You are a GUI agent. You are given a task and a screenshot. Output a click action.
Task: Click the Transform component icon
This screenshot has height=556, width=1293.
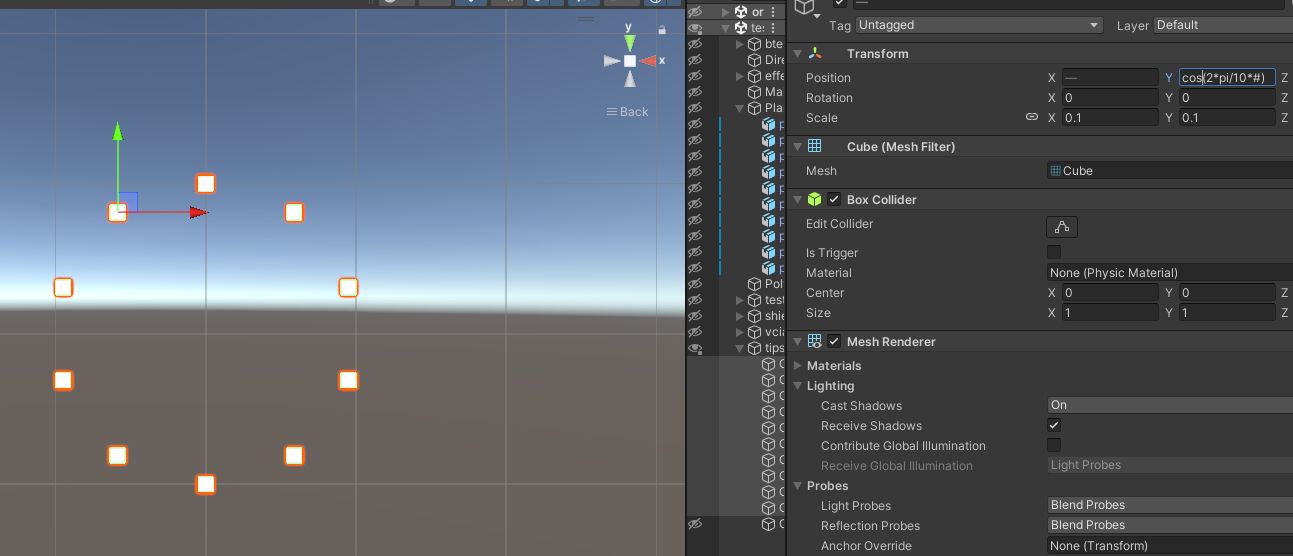(816, 54)
